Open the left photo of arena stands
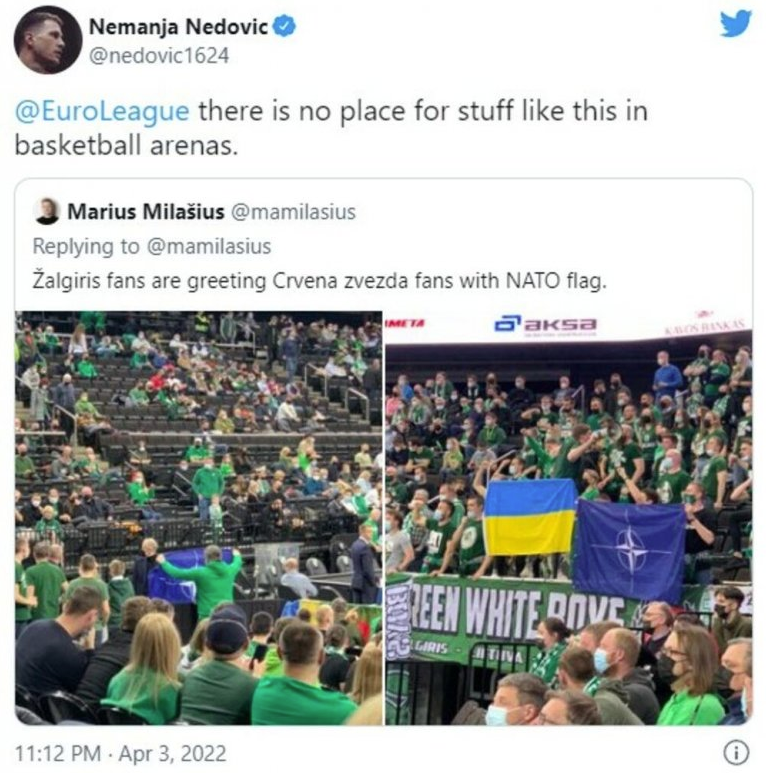This screenshot has width=766, height=773. pos(199,518)
